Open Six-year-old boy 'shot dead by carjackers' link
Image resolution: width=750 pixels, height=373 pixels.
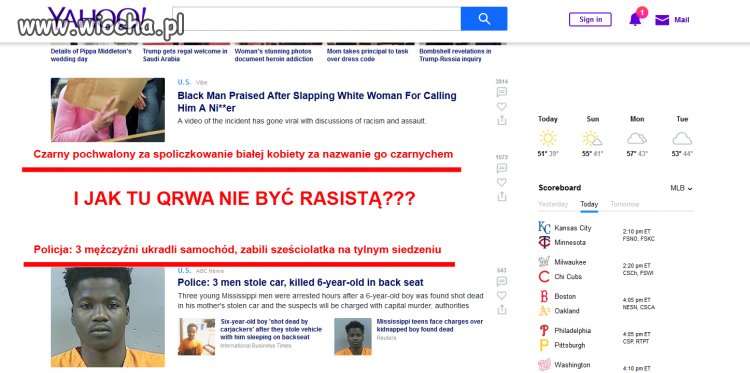click(271, 329)
